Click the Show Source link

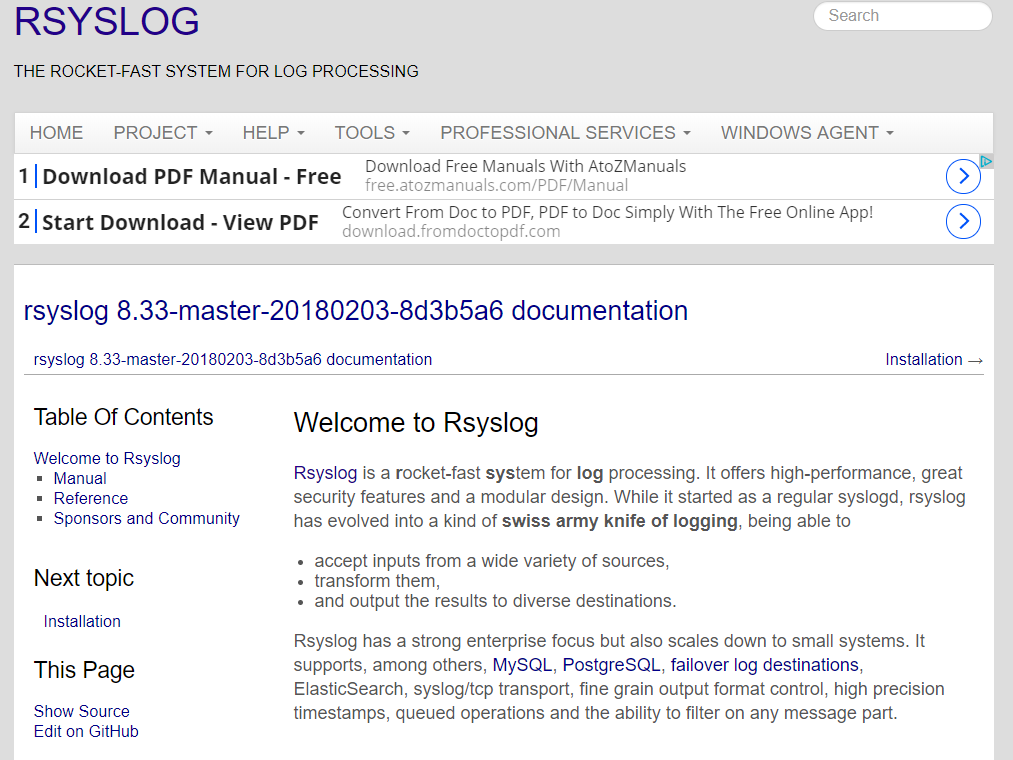coord(81,711)
